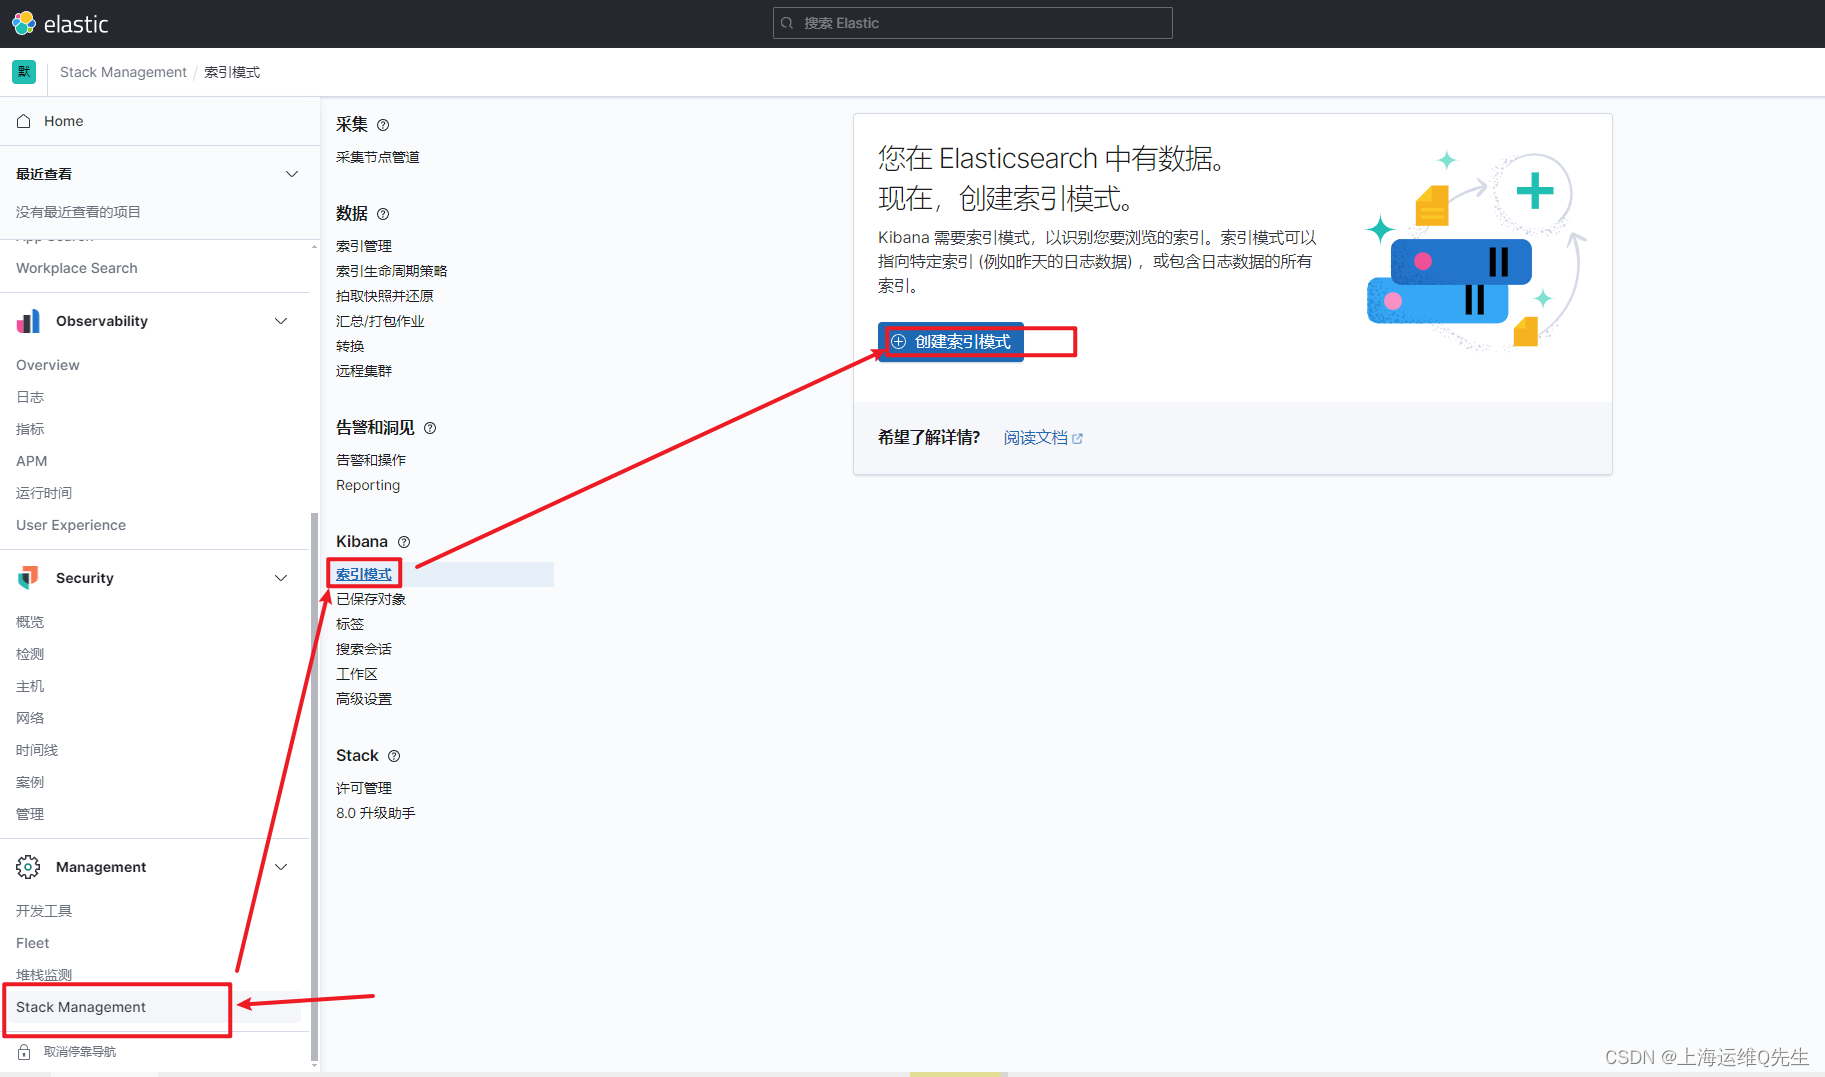Open 索引管理
The image size is (1825, 1077).
click(x=364, y=246)
